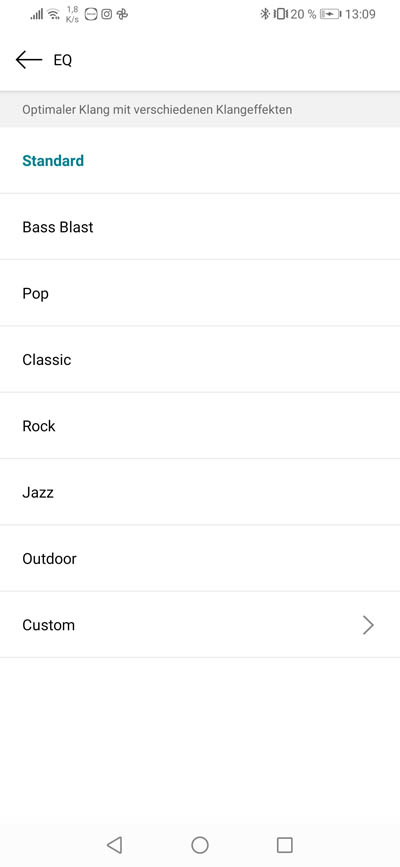
Task: Tap the Bluetooth icon in status bar
Action: point(265,14)
